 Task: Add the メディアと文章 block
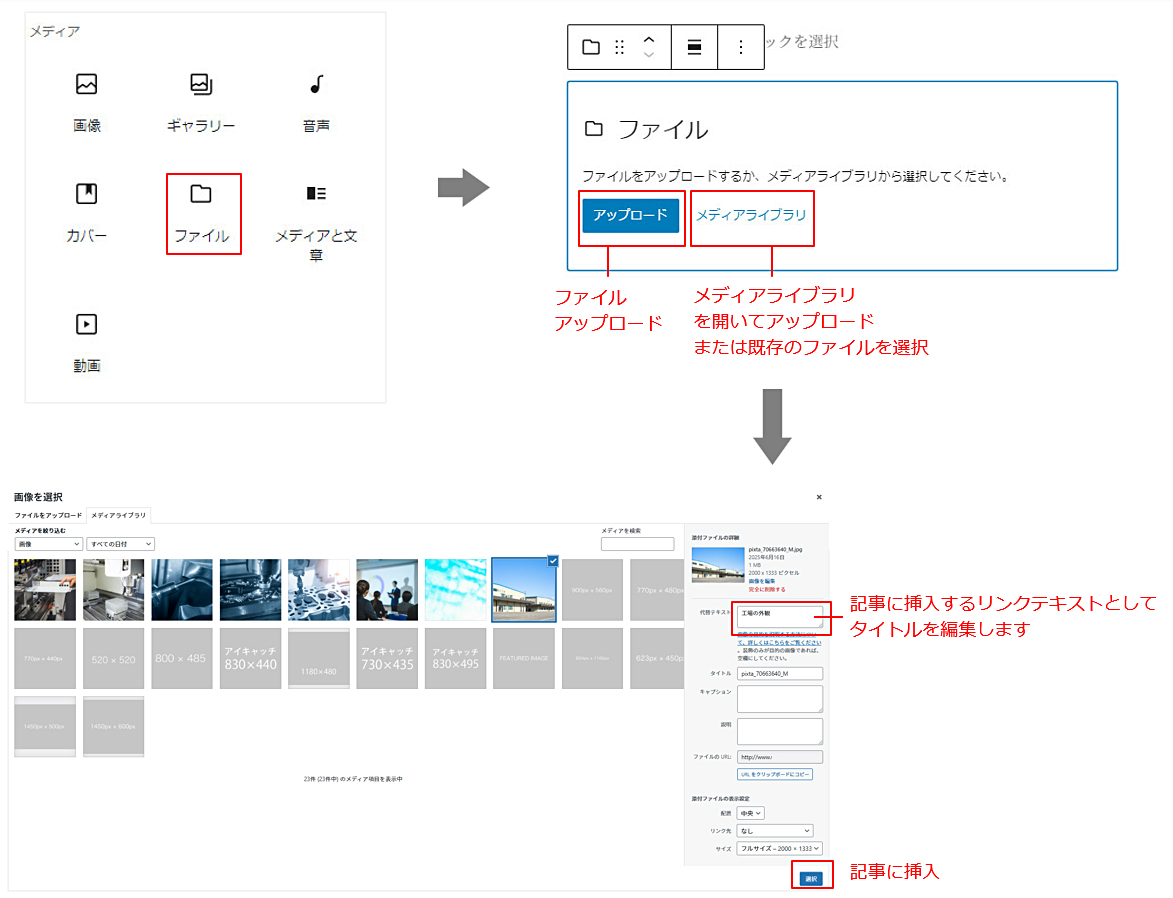tap(316, 222)
